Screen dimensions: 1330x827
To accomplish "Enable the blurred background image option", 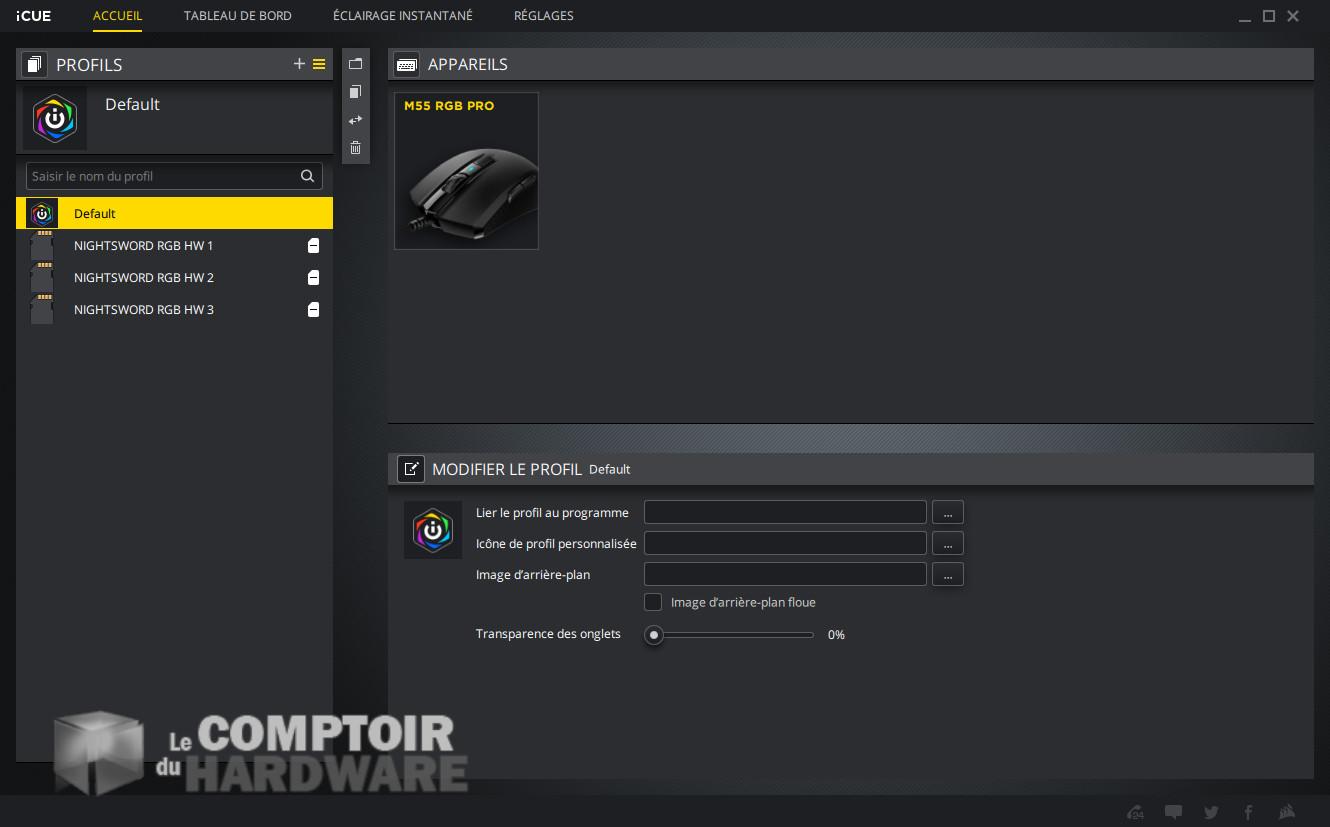I will (653, 602).
